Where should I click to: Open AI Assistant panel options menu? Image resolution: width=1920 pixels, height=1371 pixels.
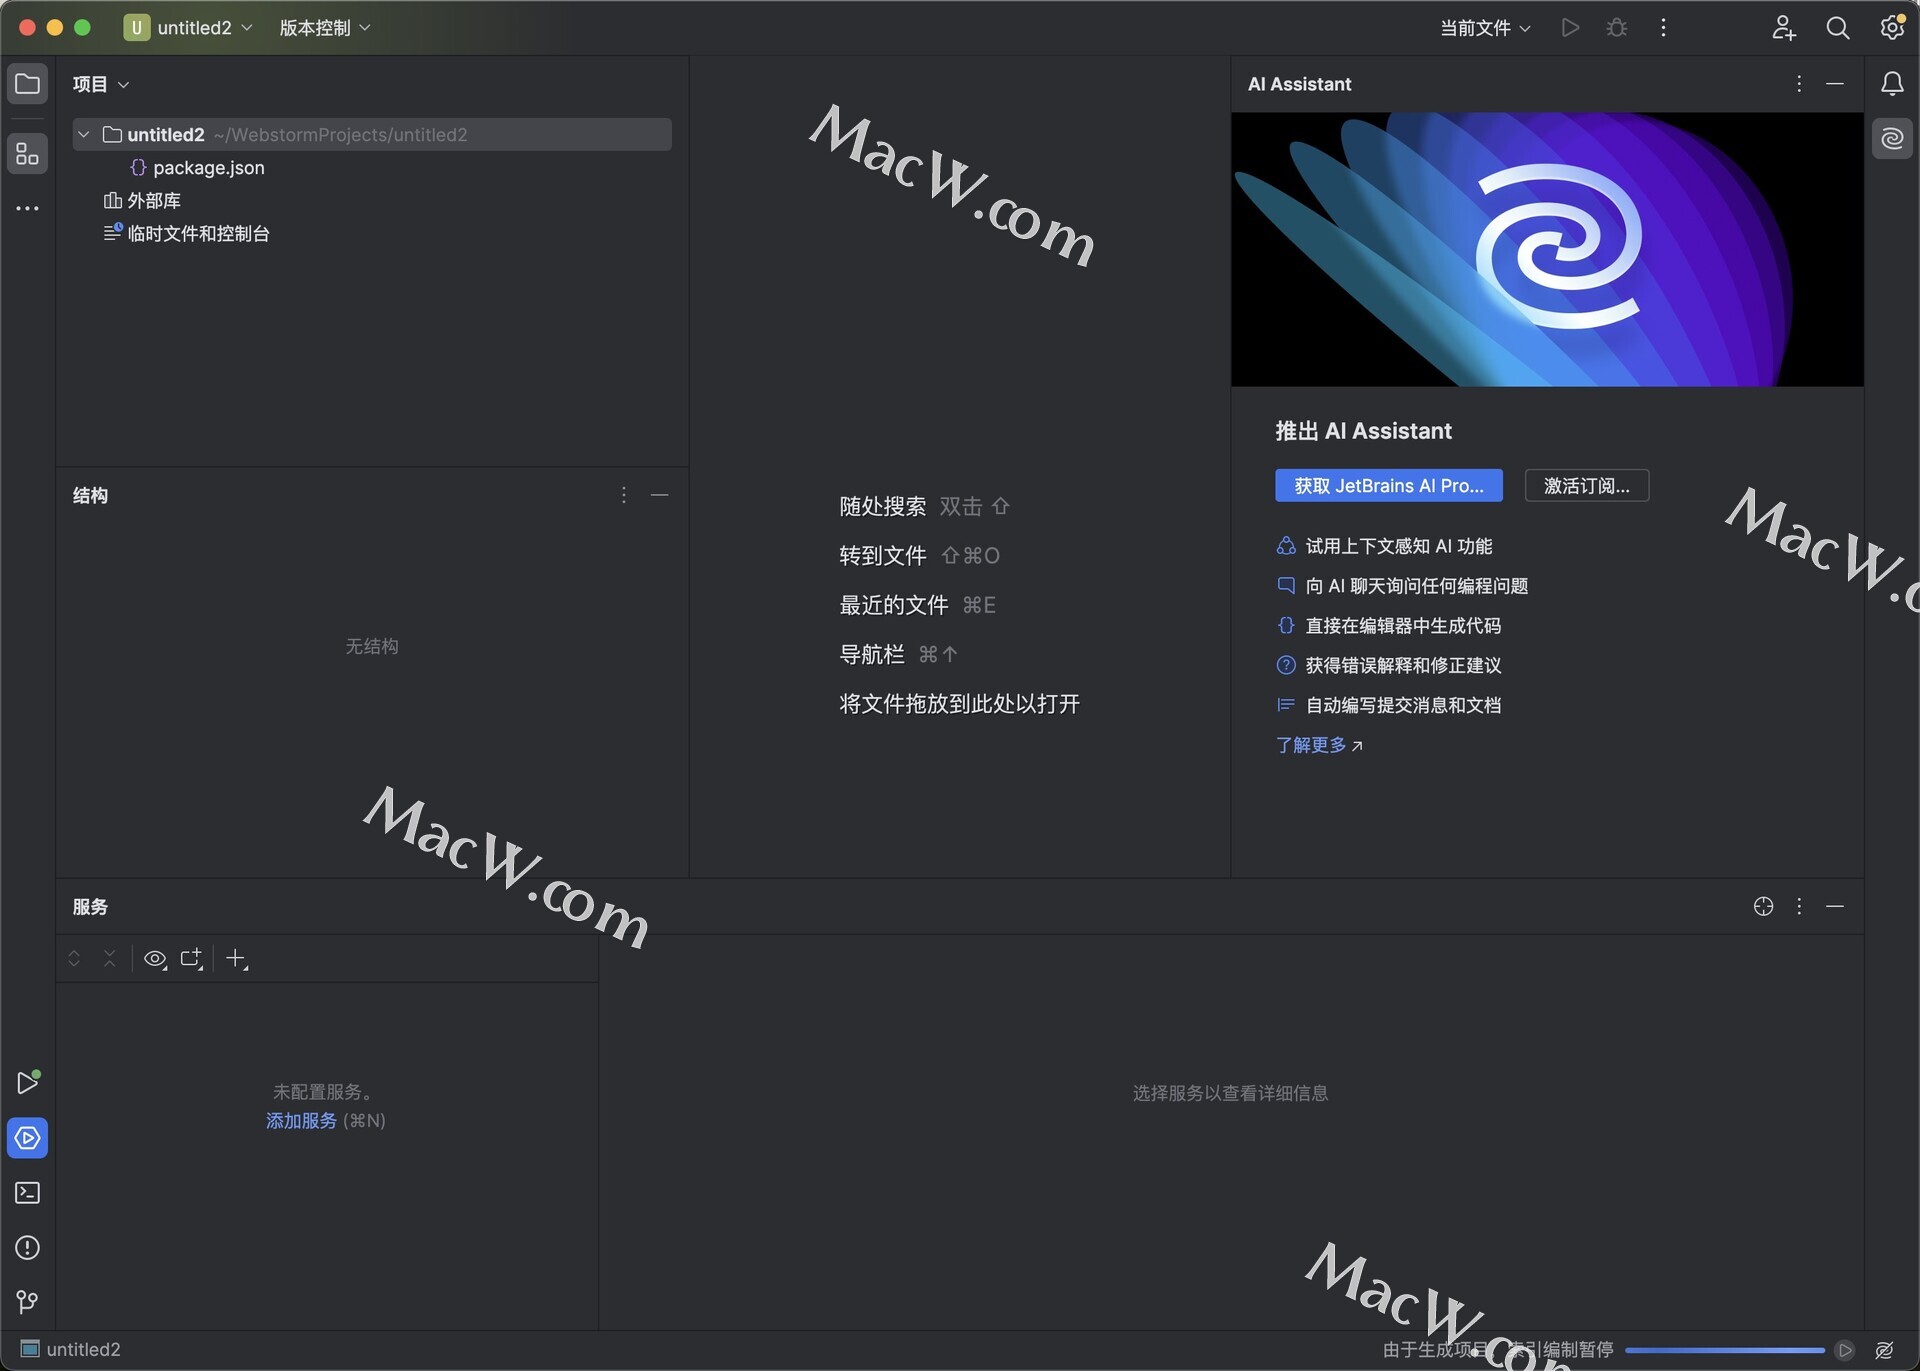click(x=1799, y=84)
